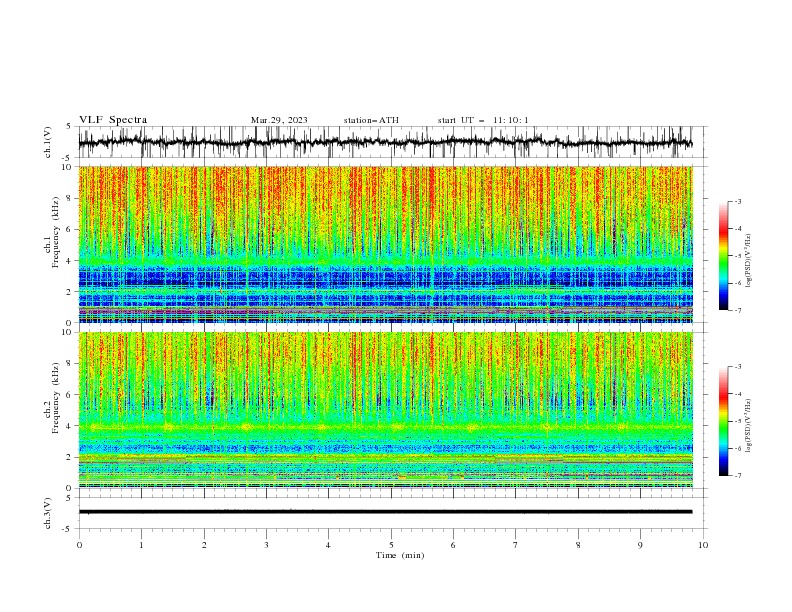Click the ch.2 PSD color scale bar
Viewport: 792px width, 612px height.
click(x=724, y=421)
